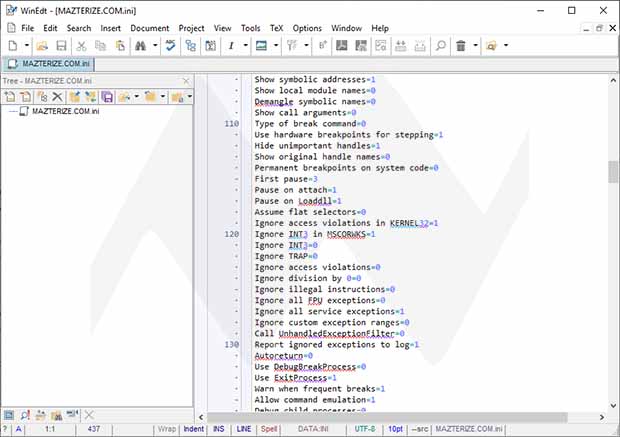Click the new tree item icon in Tree panel
The height and width of the screenshot is (437, 620).
coord(9,96)
